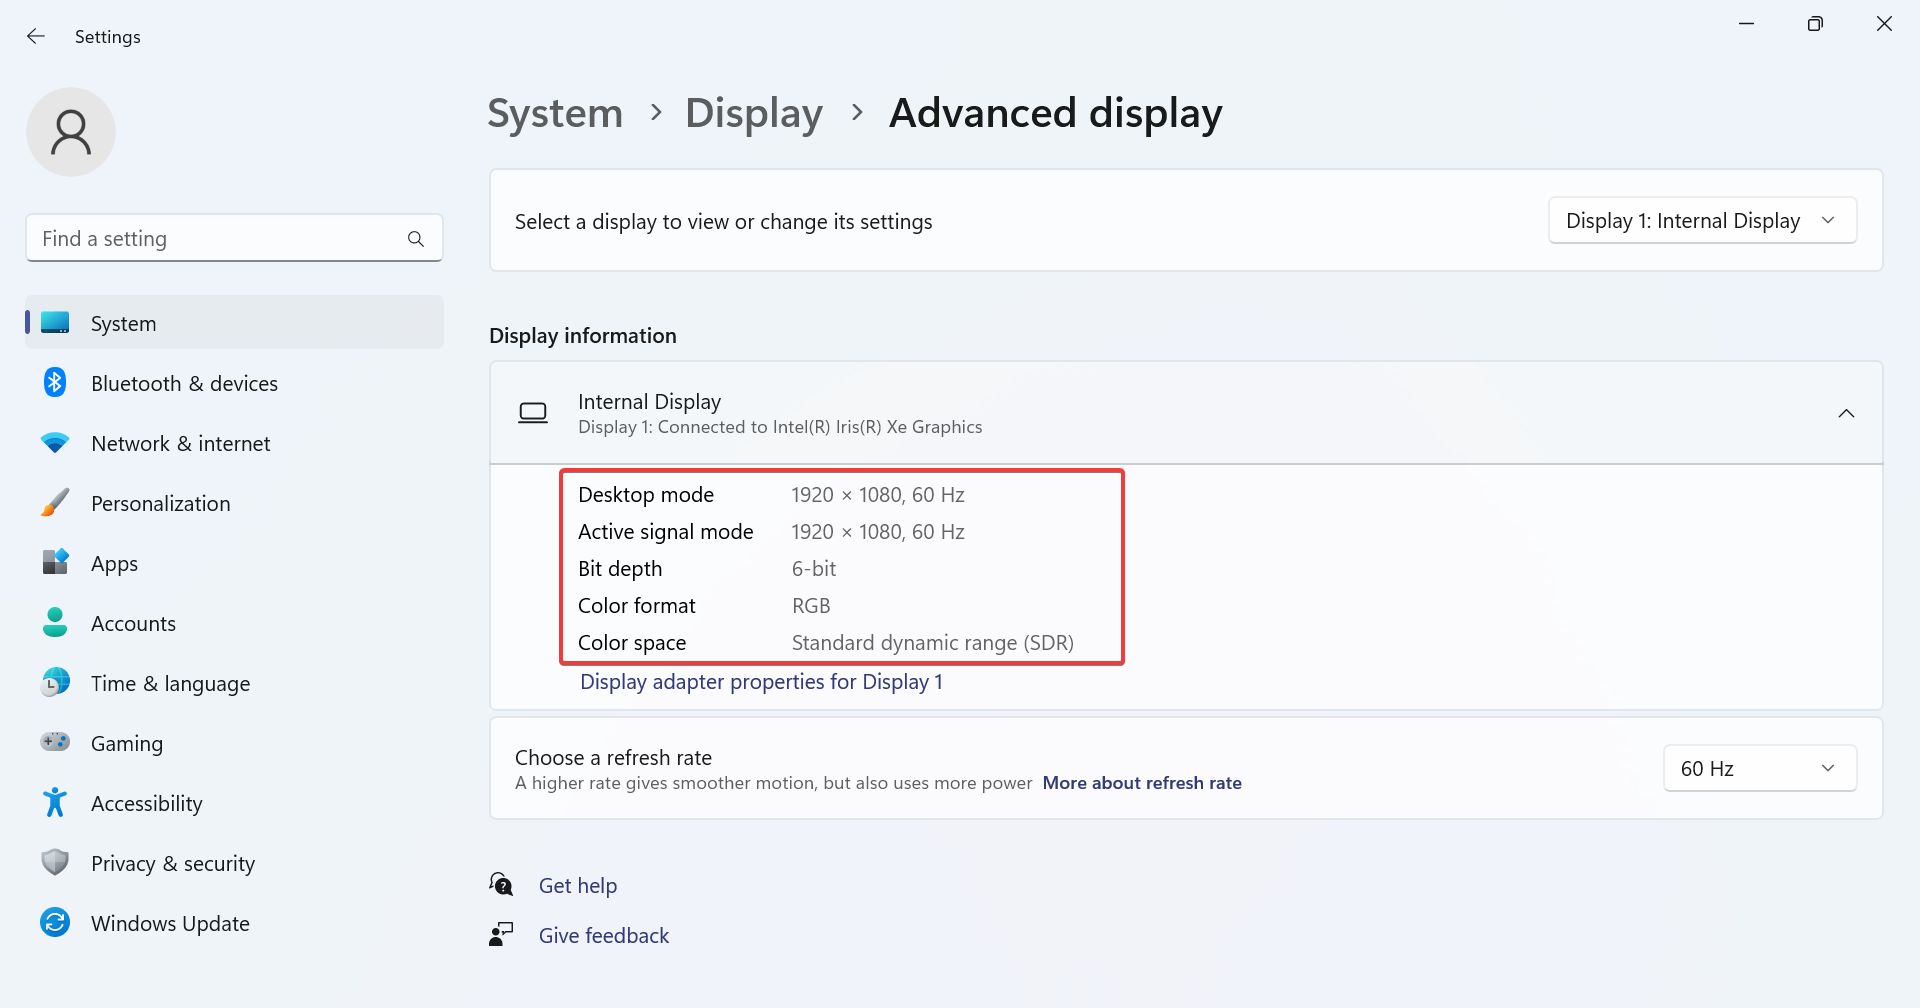Click the Find a setting search box
1920x1008 pixels.
pos(234,238)
